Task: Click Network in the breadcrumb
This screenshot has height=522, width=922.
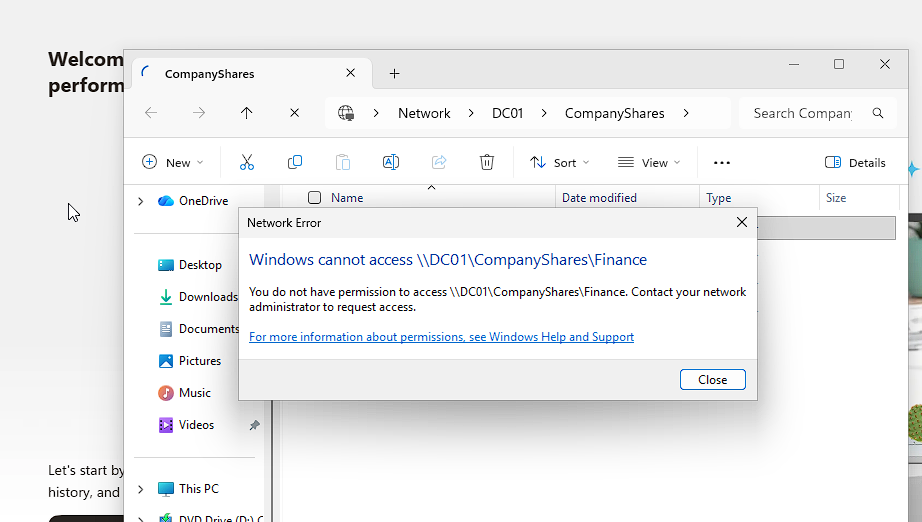Action: coord(424,113)
